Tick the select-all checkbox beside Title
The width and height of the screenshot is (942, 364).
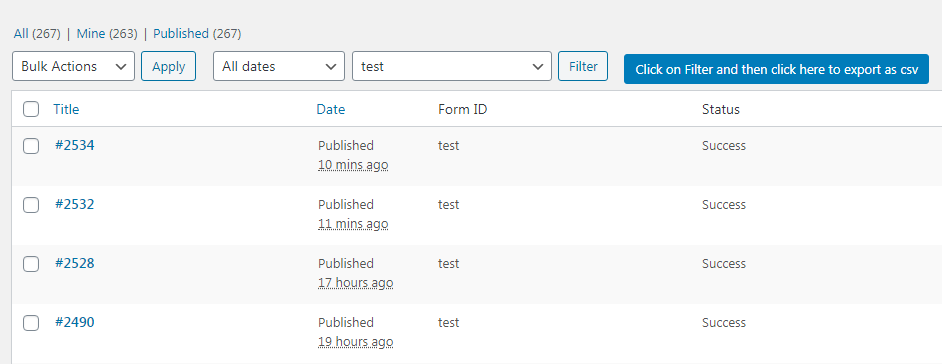pos(31,109)
